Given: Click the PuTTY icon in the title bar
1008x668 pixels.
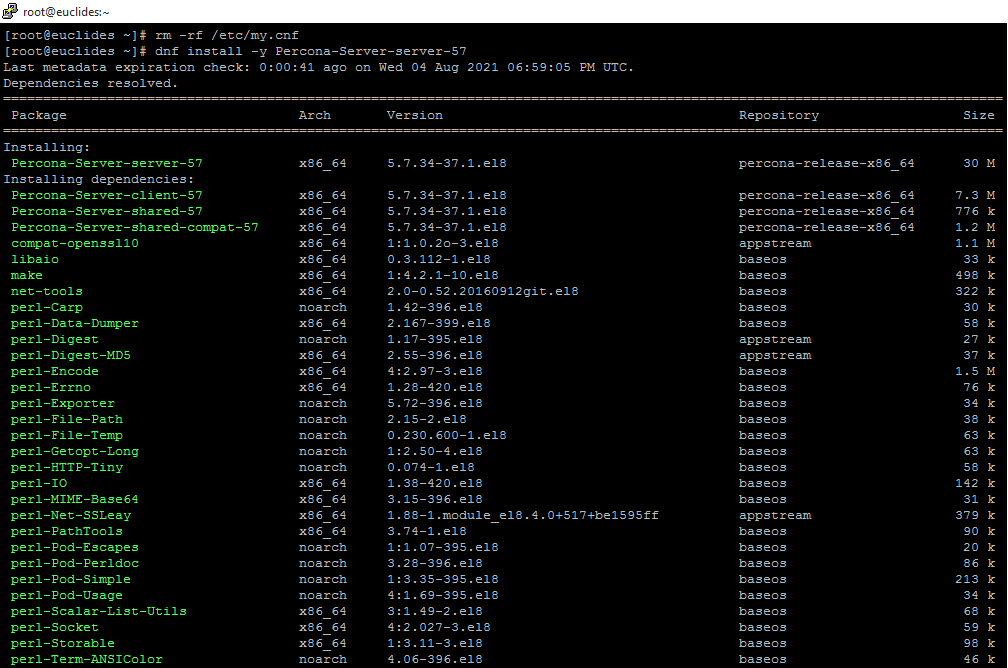Looking at the screenshot, I should (x=9, y=11).
